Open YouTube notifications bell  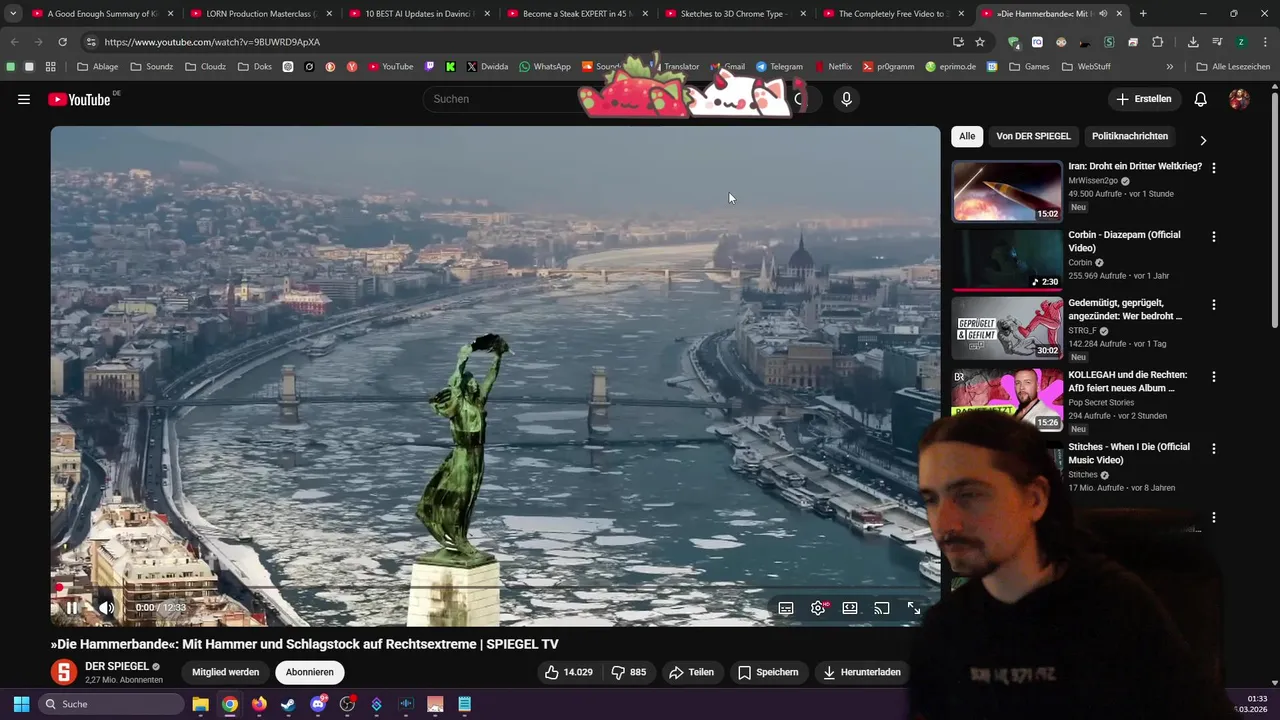tap(1201, 99)
